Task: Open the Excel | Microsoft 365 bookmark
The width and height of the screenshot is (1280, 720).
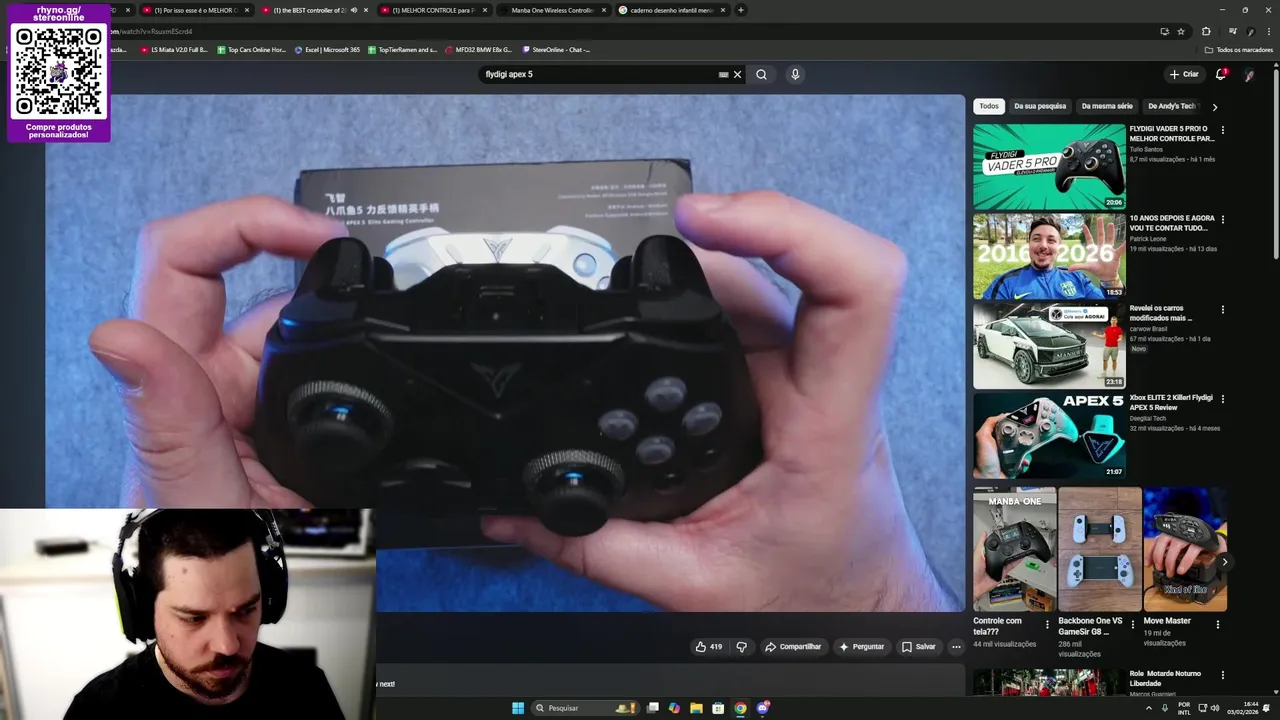Action: (327, 49)
